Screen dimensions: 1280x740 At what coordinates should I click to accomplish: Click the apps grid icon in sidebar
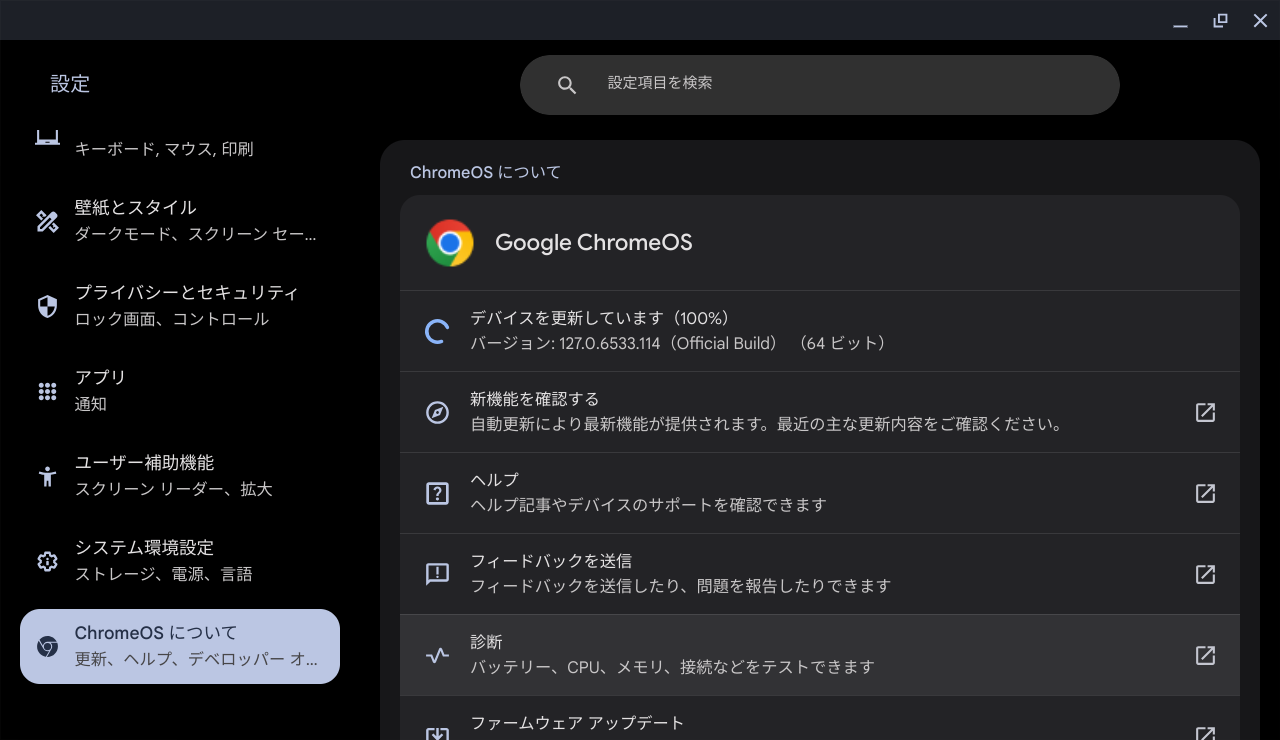click(x=47, y=391)
